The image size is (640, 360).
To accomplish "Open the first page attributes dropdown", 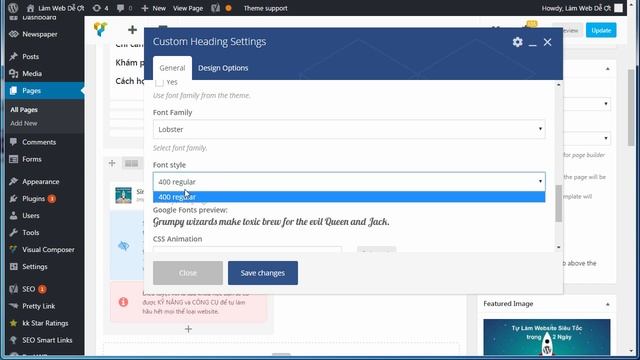I will point(587,104).
